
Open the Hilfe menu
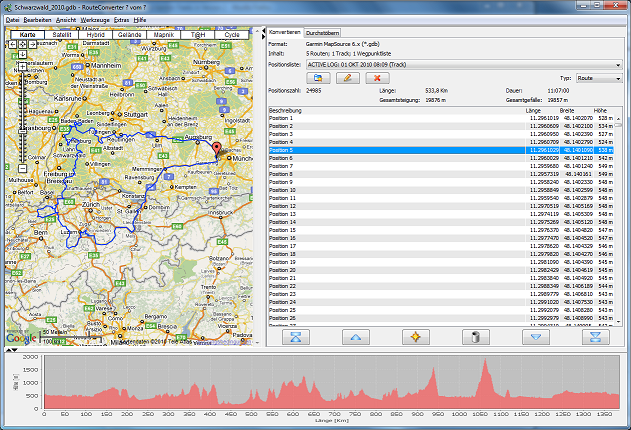(140, 20)
